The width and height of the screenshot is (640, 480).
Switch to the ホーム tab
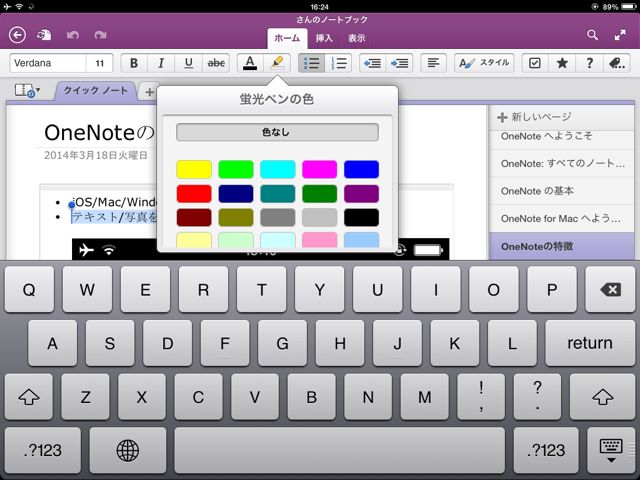287,38
